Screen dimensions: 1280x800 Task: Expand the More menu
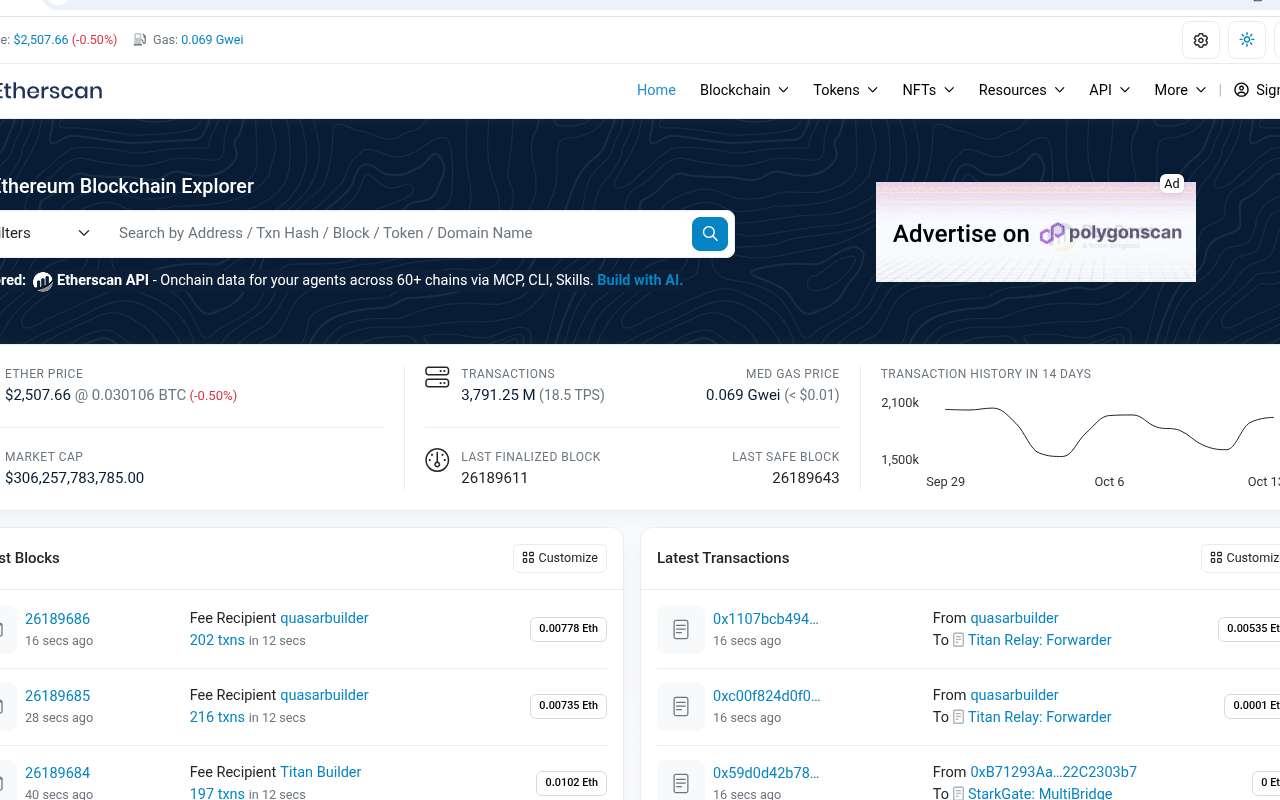click(x=1180, y=90)
